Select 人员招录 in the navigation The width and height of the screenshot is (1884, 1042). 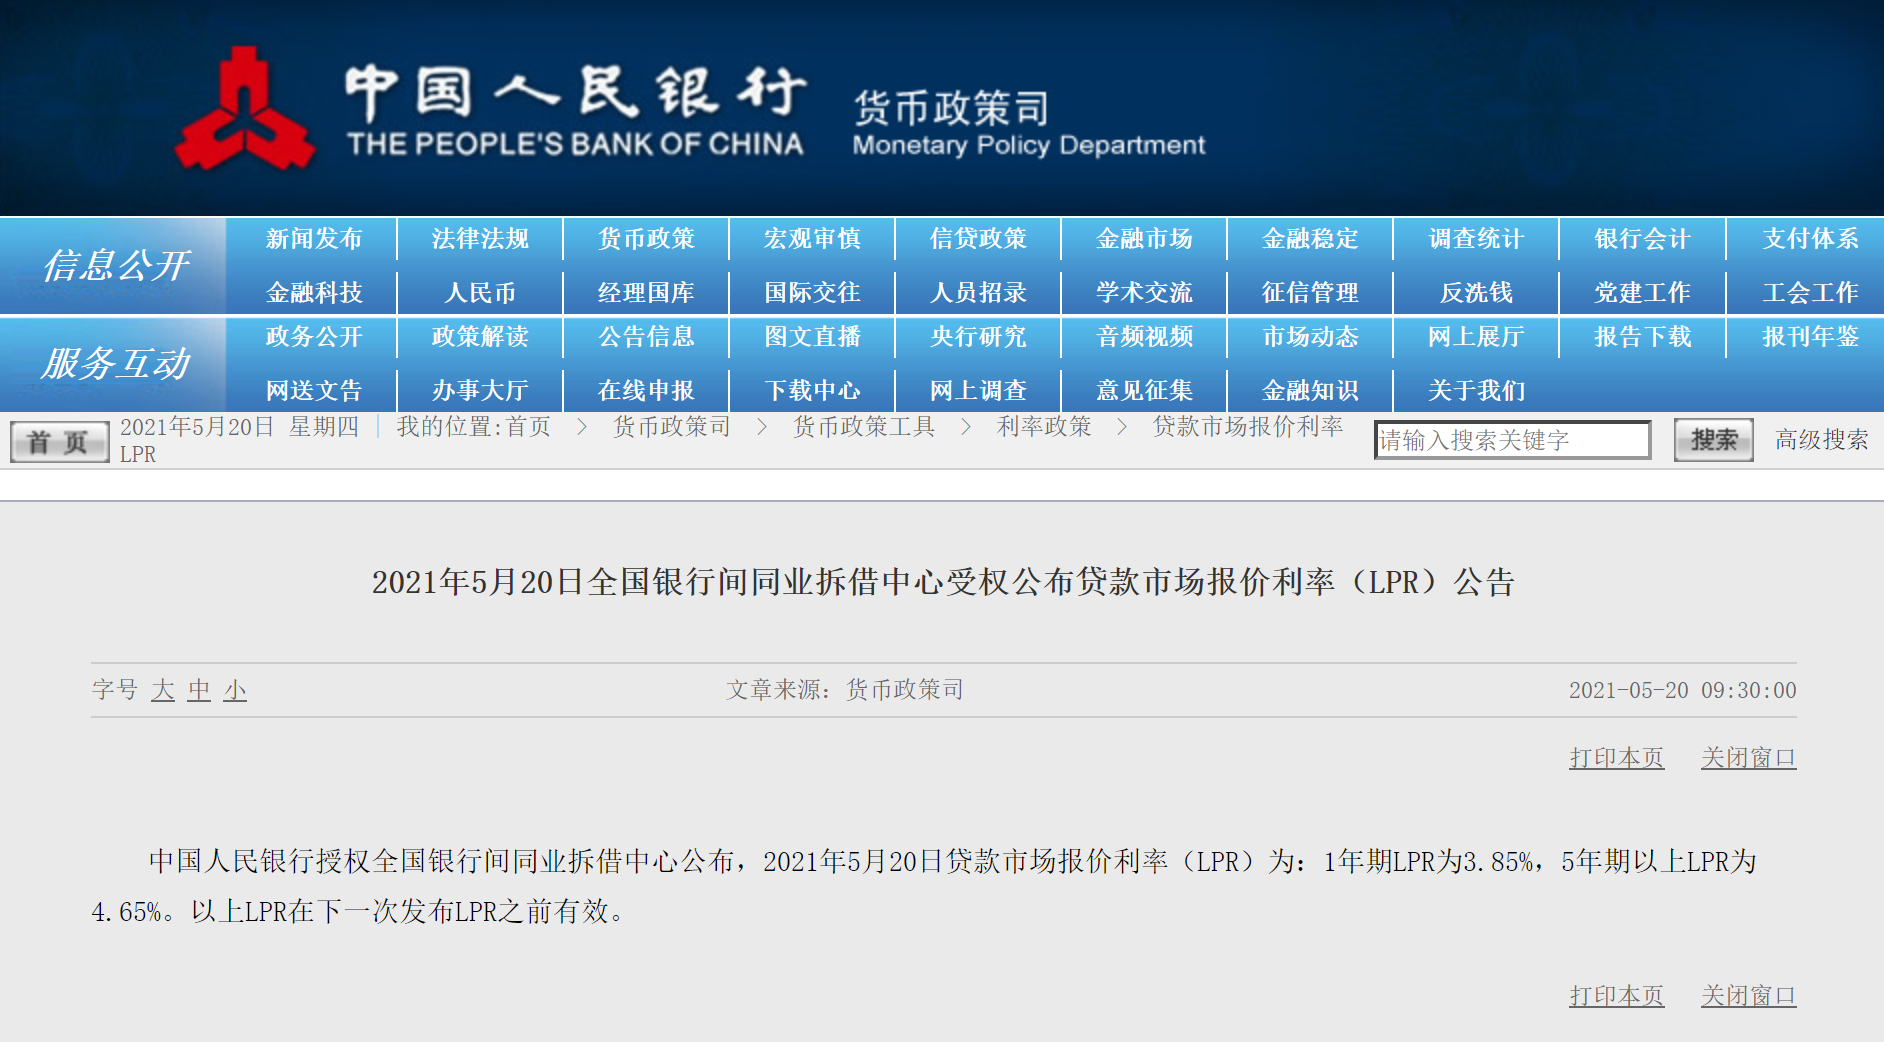point(978,293)
